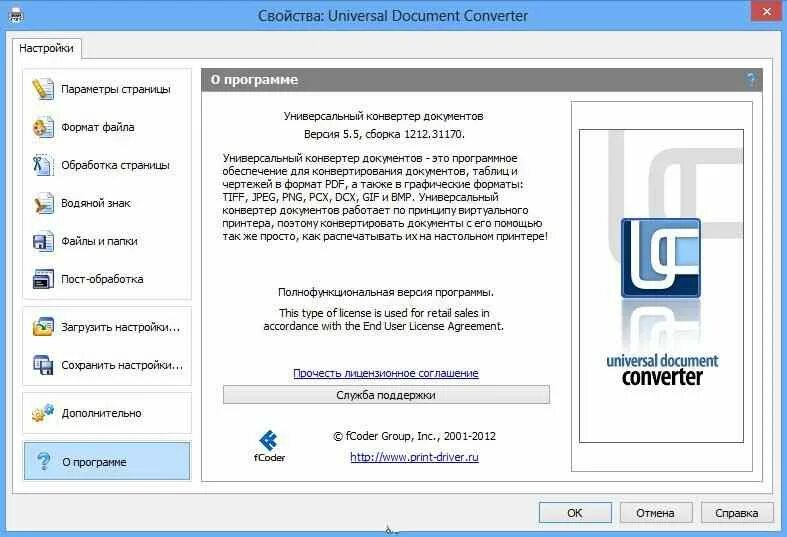Open Дополнительно section
This screenshot has width=787, height=537.
pyautogui.click(x=106, y=413)
